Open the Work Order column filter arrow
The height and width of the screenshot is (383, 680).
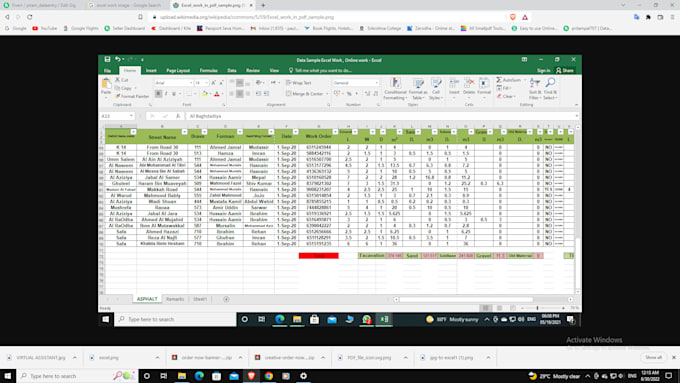coord(335,132)
